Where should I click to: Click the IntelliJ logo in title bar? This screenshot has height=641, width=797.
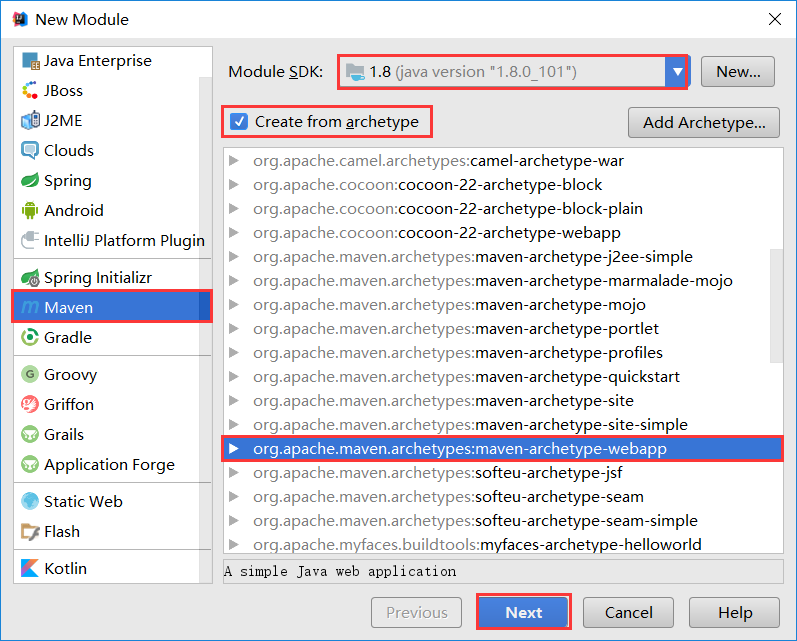click(x=20, y=19)
